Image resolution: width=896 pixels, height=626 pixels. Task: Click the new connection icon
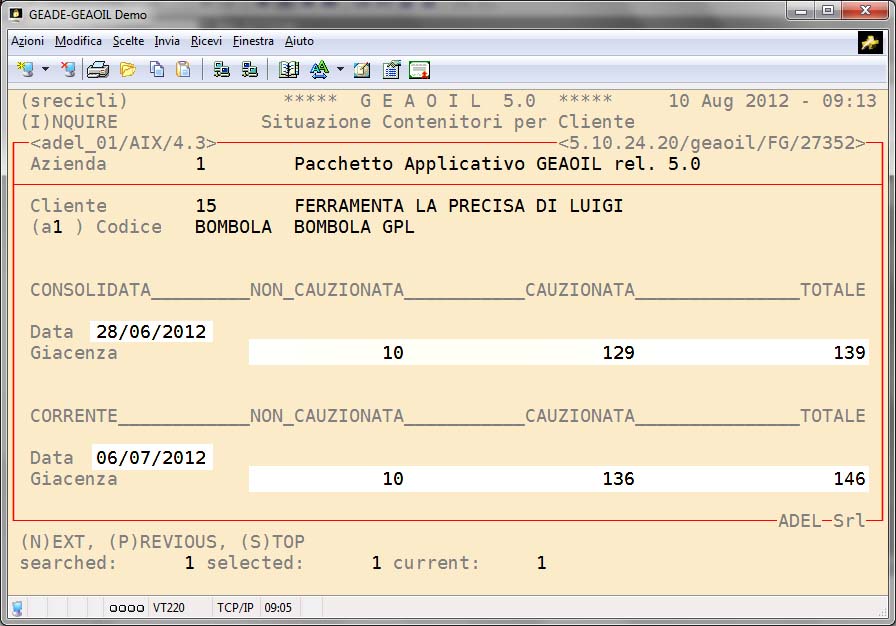pyautogui.click(x=26, y=70)
